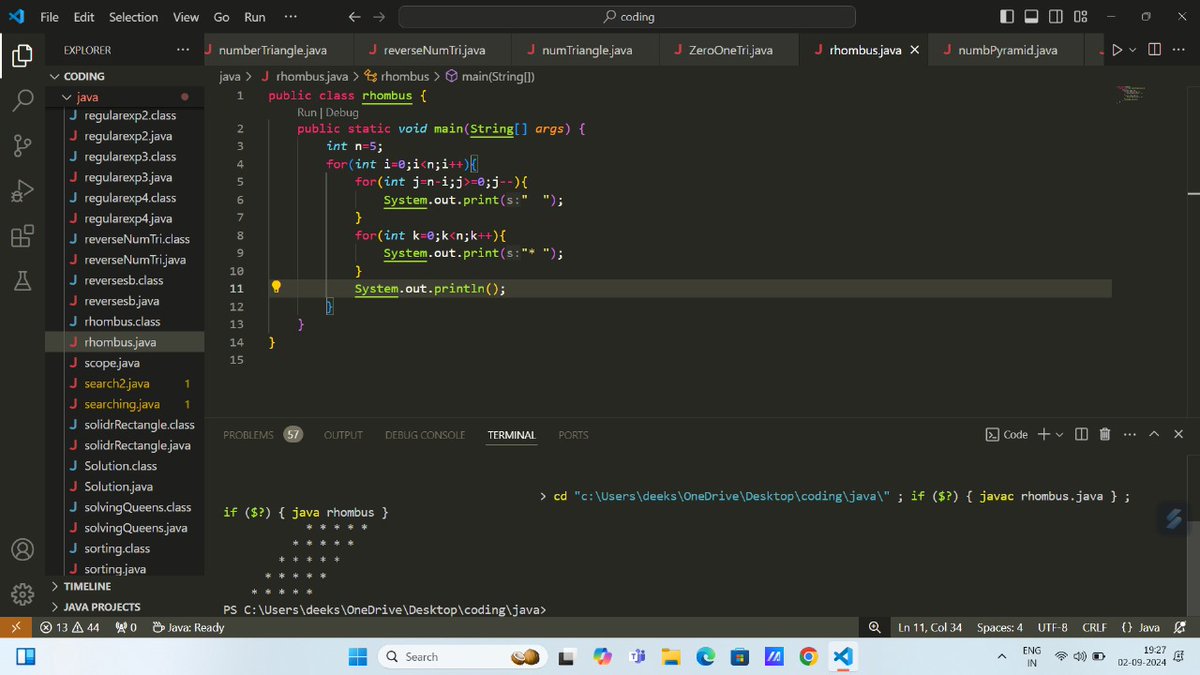Open the Run and Debug view
1200x675 pixels.
tap(22, 190)
